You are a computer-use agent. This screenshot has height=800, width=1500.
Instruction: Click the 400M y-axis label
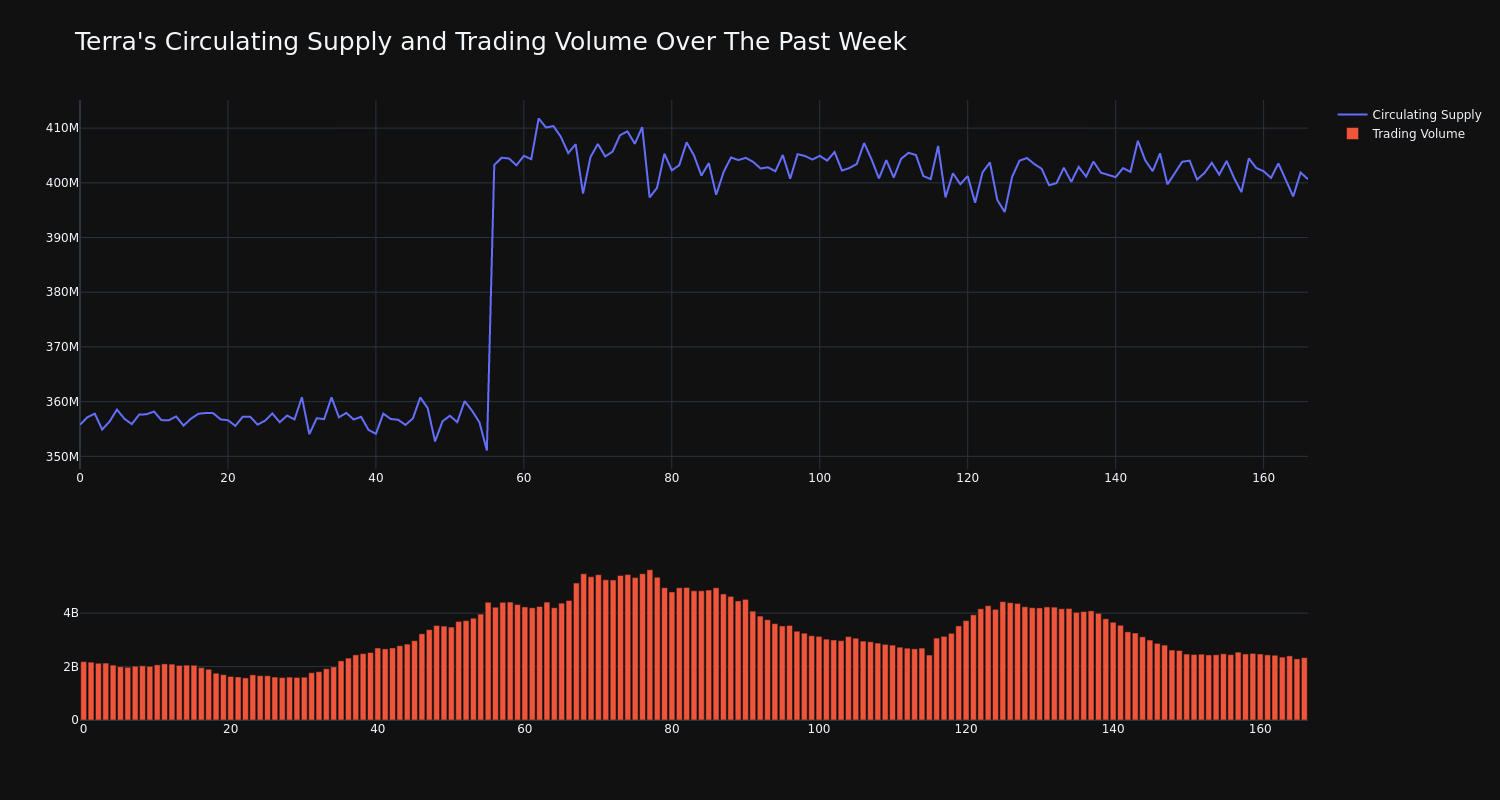click(61, 183)
